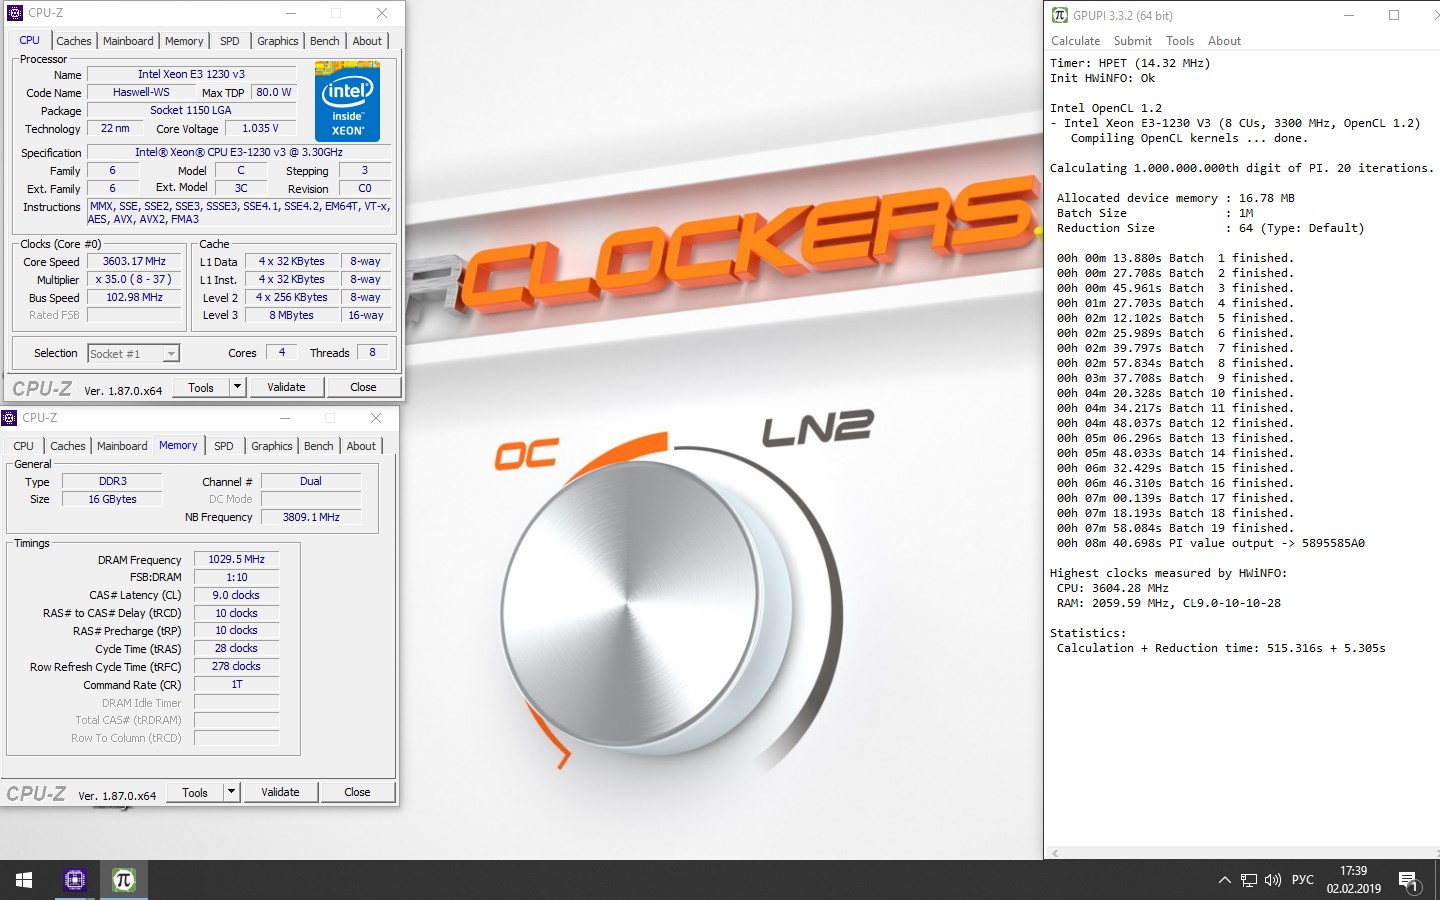Open Caches tab in lower CPU-Z window
Image resolution: width=1440 pixels, height=900 pixels.
coord(68,446)
